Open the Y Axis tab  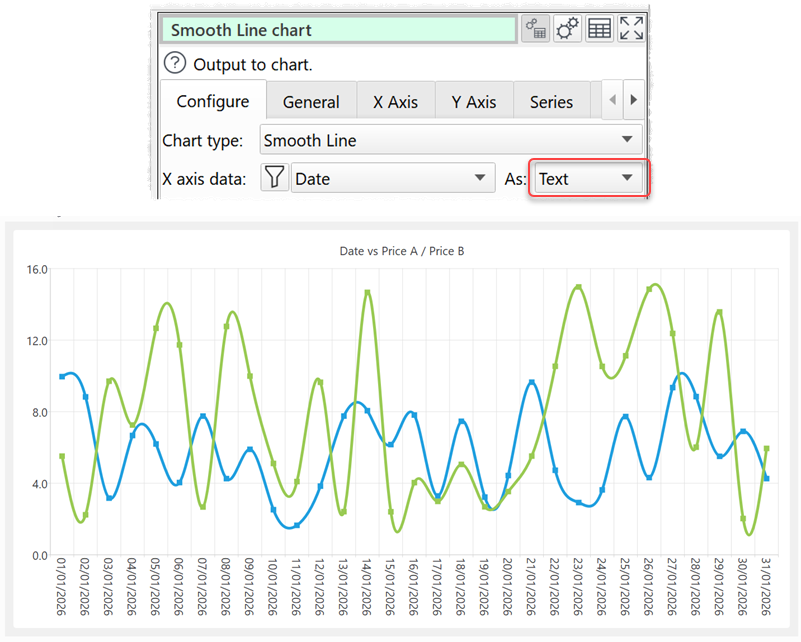[474, 102]
